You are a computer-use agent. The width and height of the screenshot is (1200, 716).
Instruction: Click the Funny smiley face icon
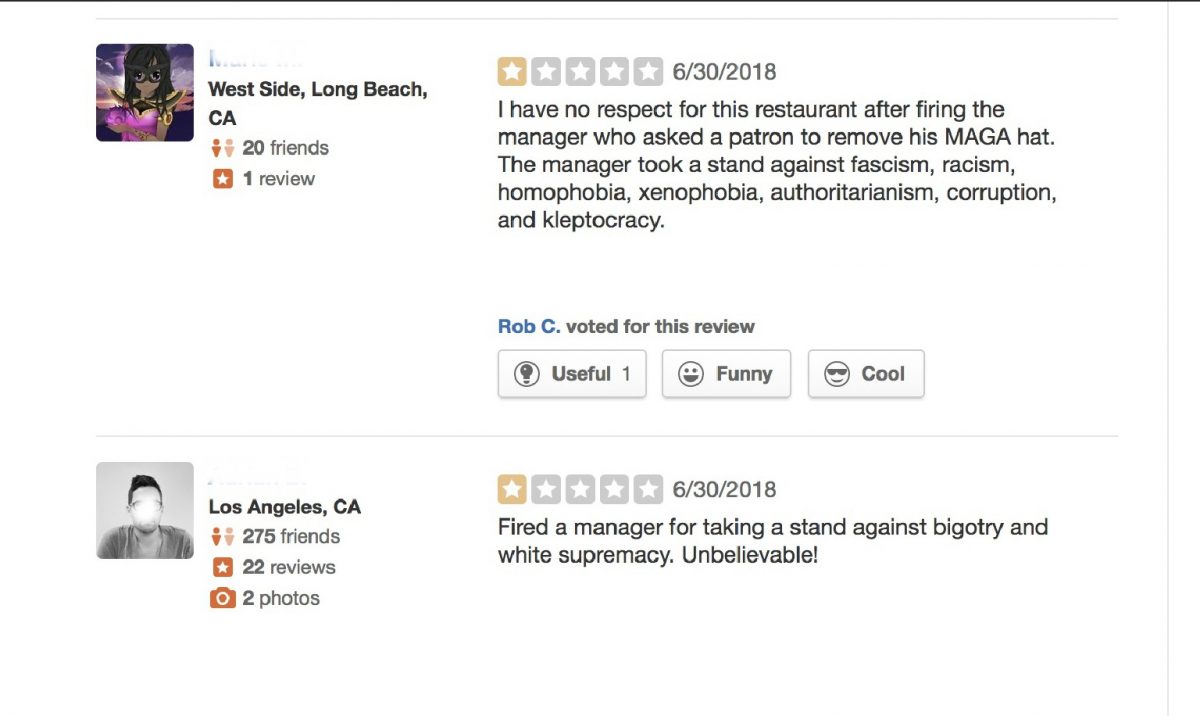[x=690, y=374]
